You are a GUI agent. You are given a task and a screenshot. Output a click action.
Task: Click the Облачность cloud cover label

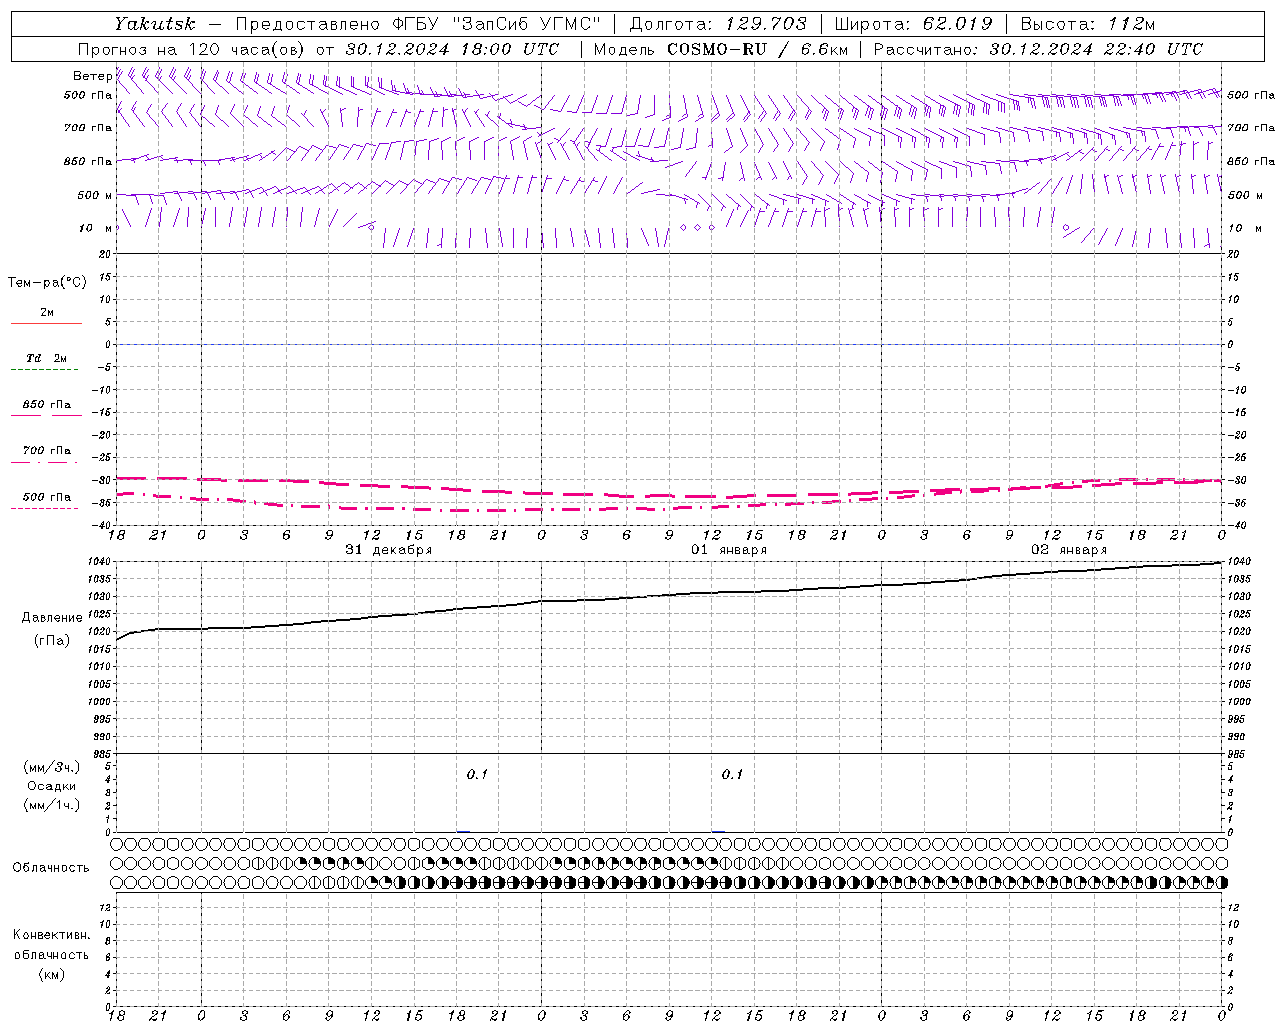pos(51,868)
